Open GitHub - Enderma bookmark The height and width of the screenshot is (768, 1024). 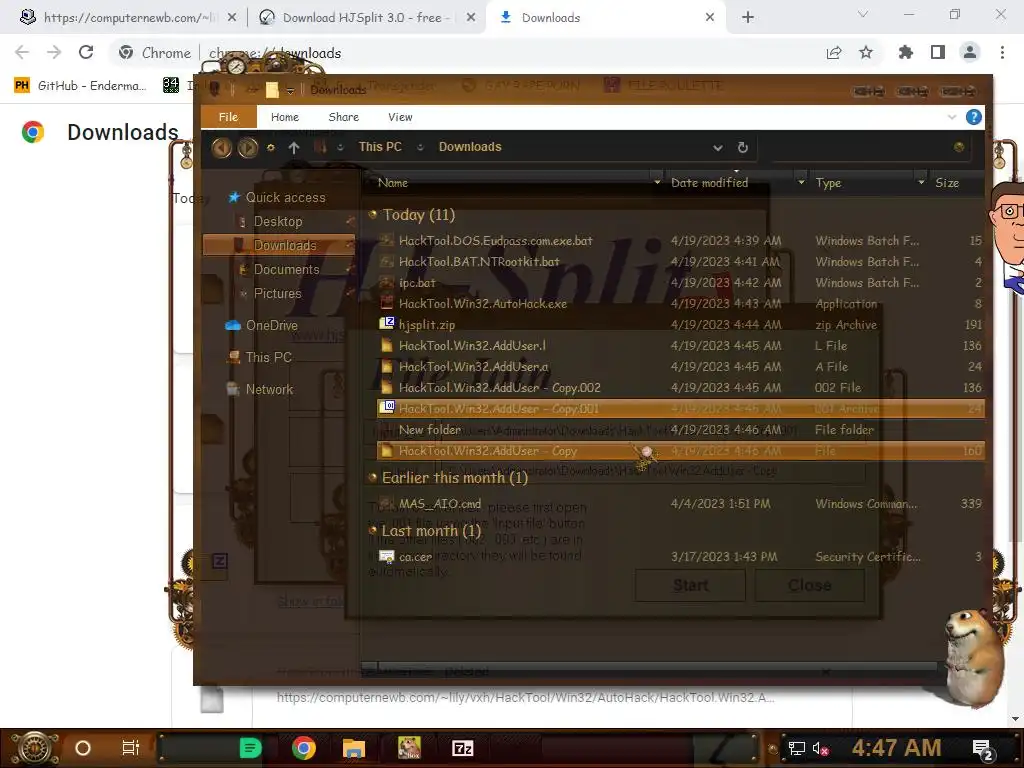pyautogui.click(x=80, y=86)
